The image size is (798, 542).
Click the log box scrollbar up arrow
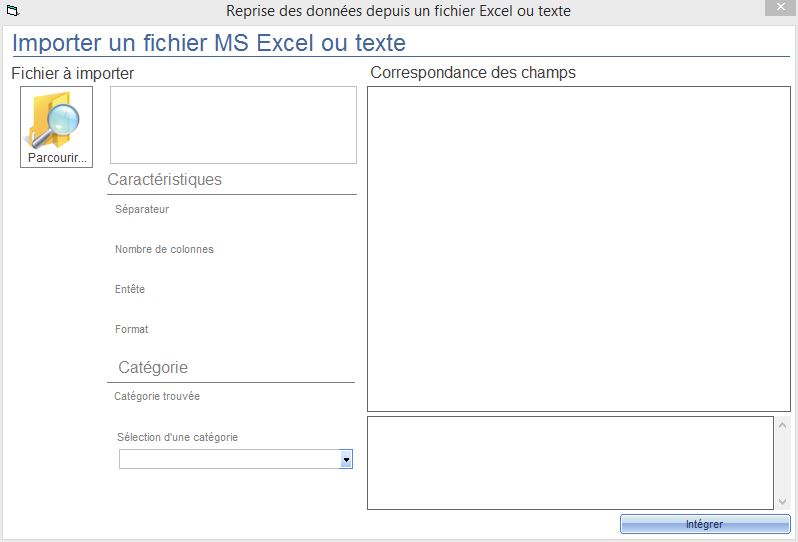pyautogui.click(x=782, y=425)
